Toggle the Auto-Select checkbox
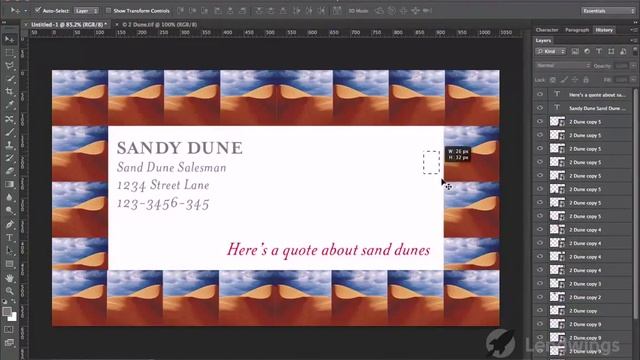The height and width of the screenshot is (360, 640). (38, 11)
